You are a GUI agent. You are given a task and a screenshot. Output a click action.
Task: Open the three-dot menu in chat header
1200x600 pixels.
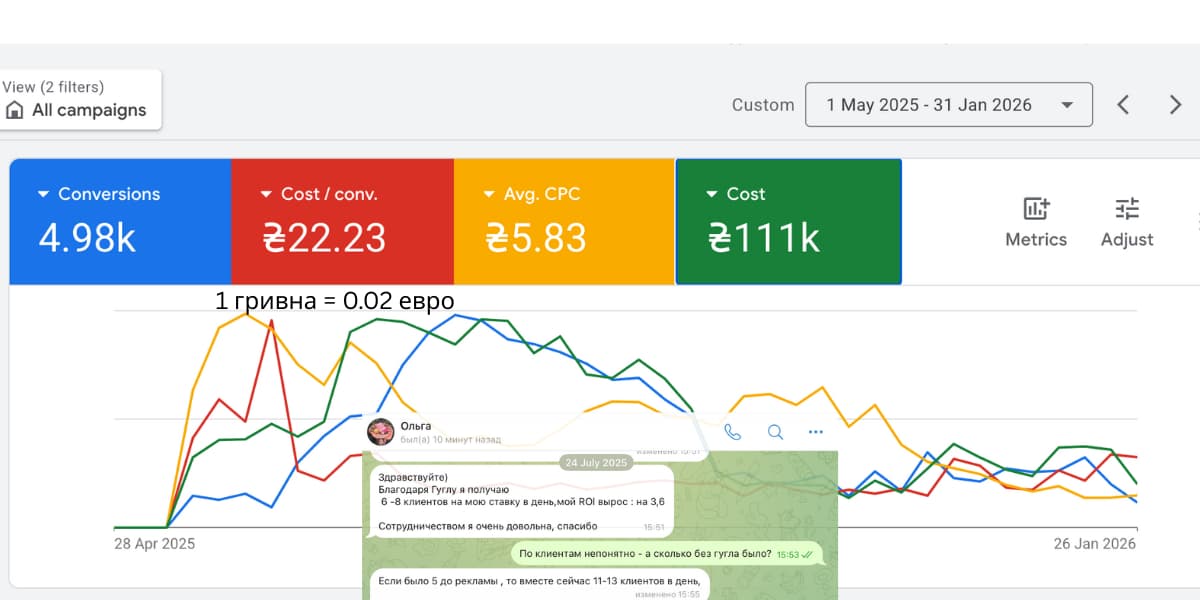tap(815, 432)
